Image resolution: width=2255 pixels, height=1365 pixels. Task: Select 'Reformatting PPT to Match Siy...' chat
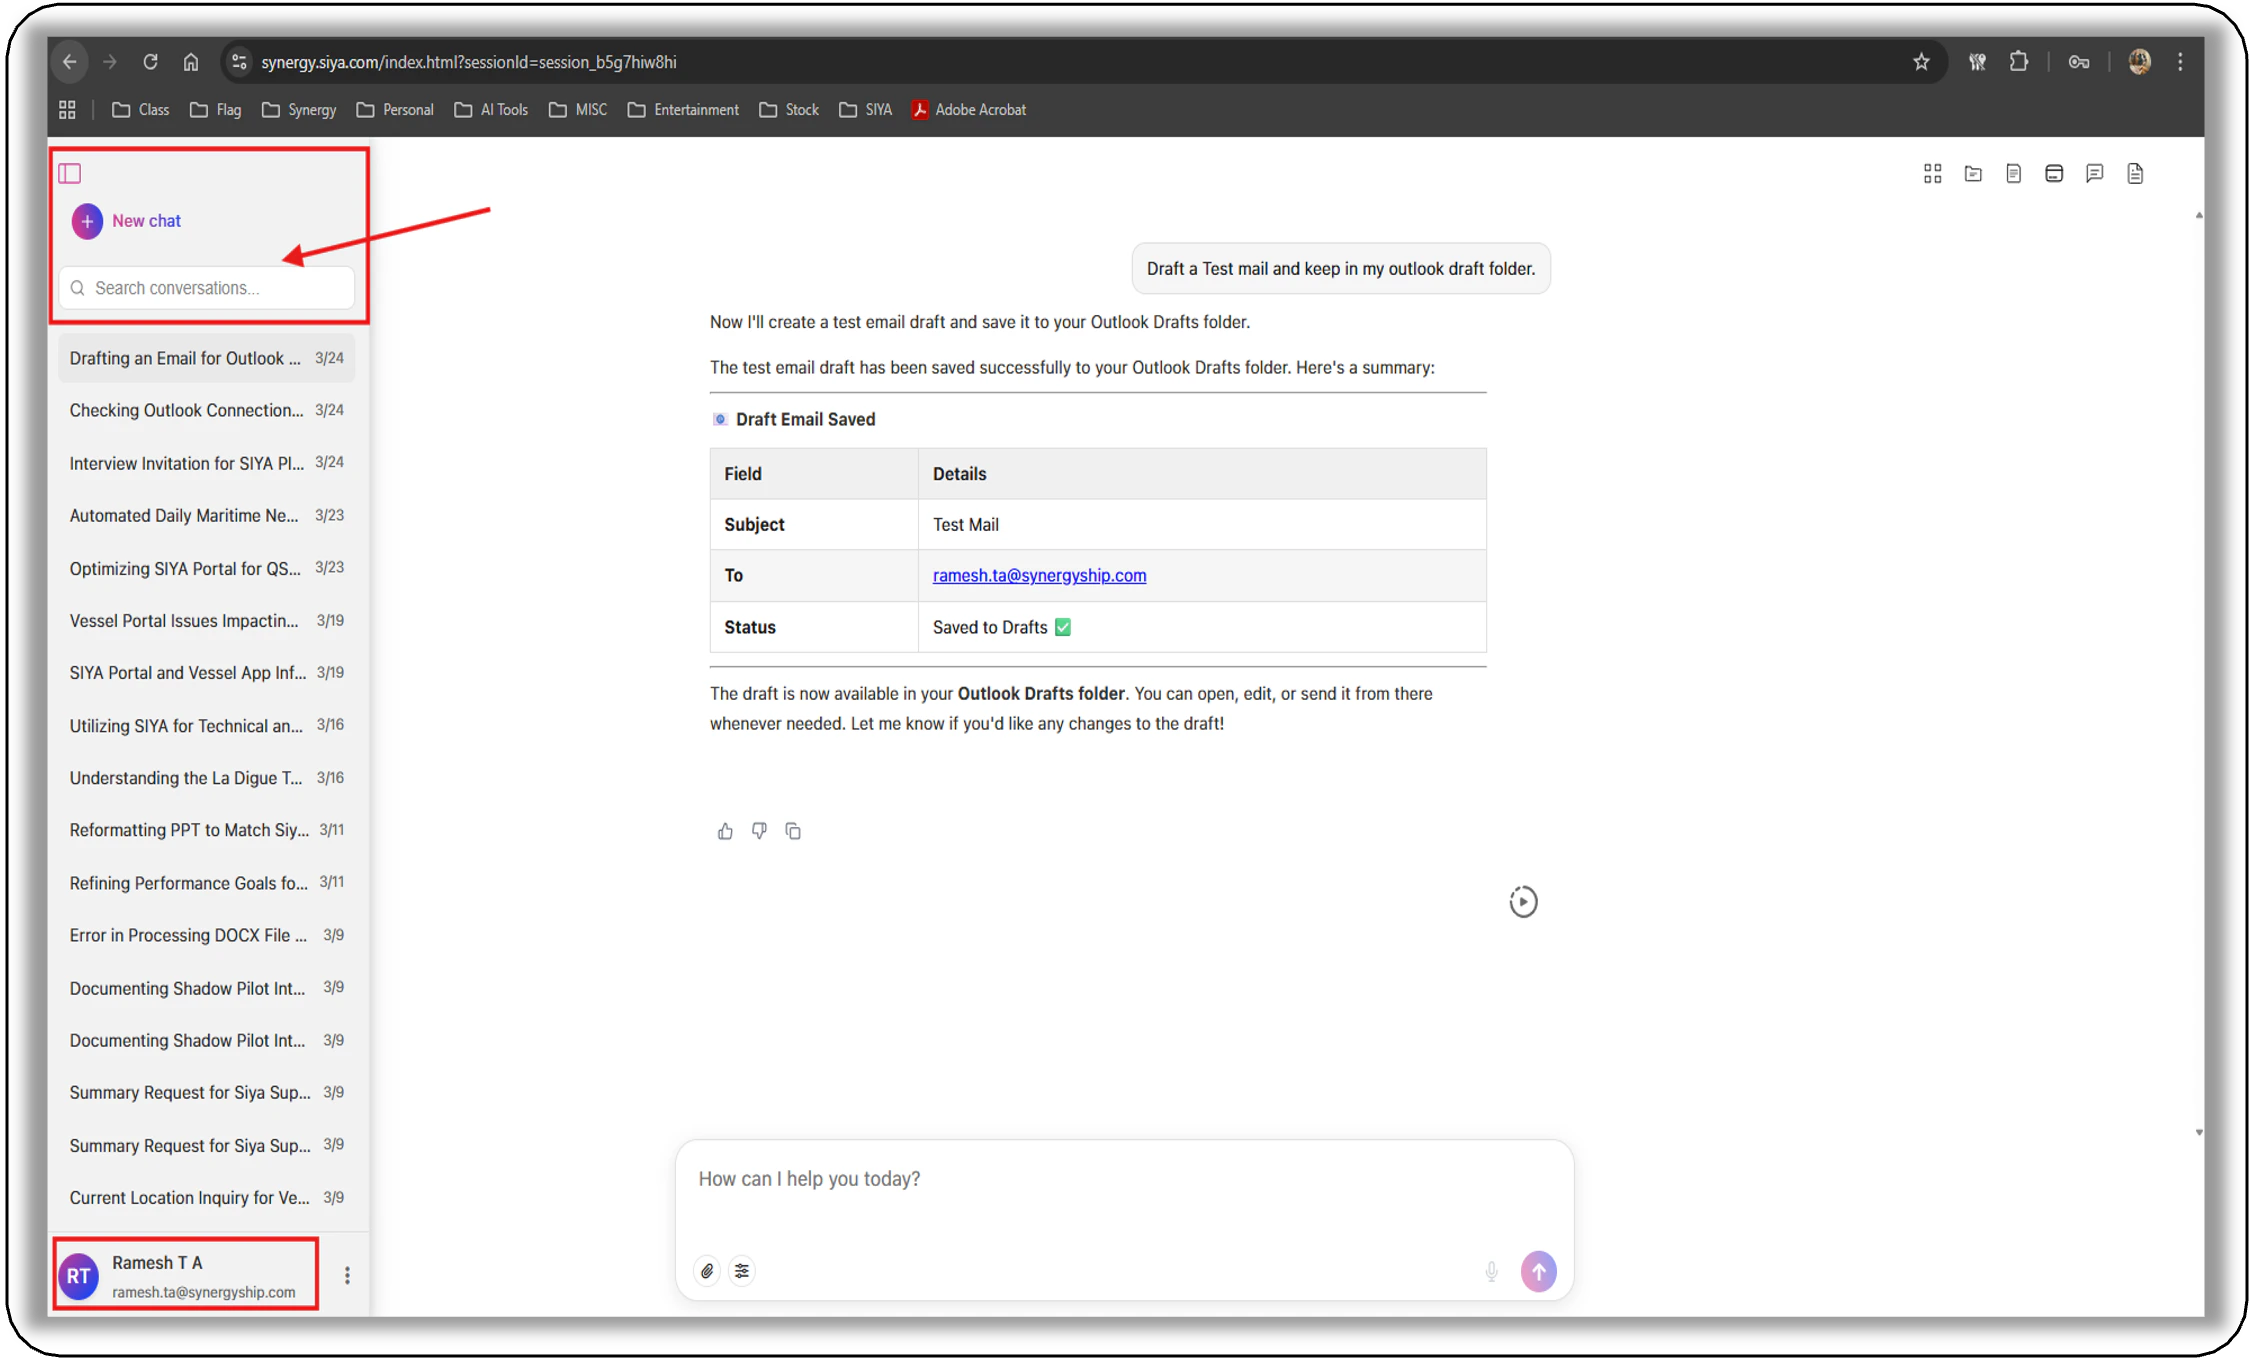tap(207, 830)
